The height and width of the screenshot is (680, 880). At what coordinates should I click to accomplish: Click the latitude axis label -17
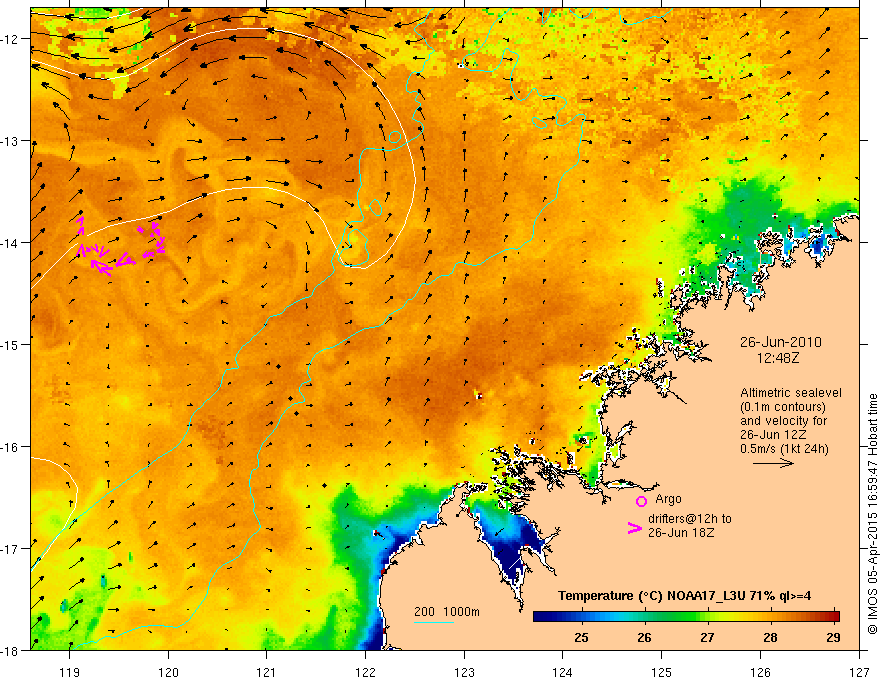[10, 549]
